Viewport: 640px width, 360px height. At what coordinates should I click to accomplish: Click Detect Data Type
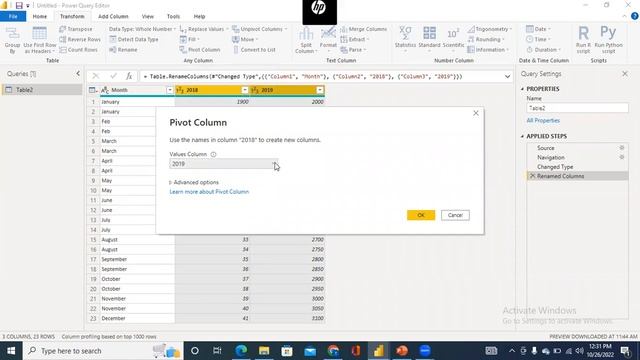tap(133, 39)
